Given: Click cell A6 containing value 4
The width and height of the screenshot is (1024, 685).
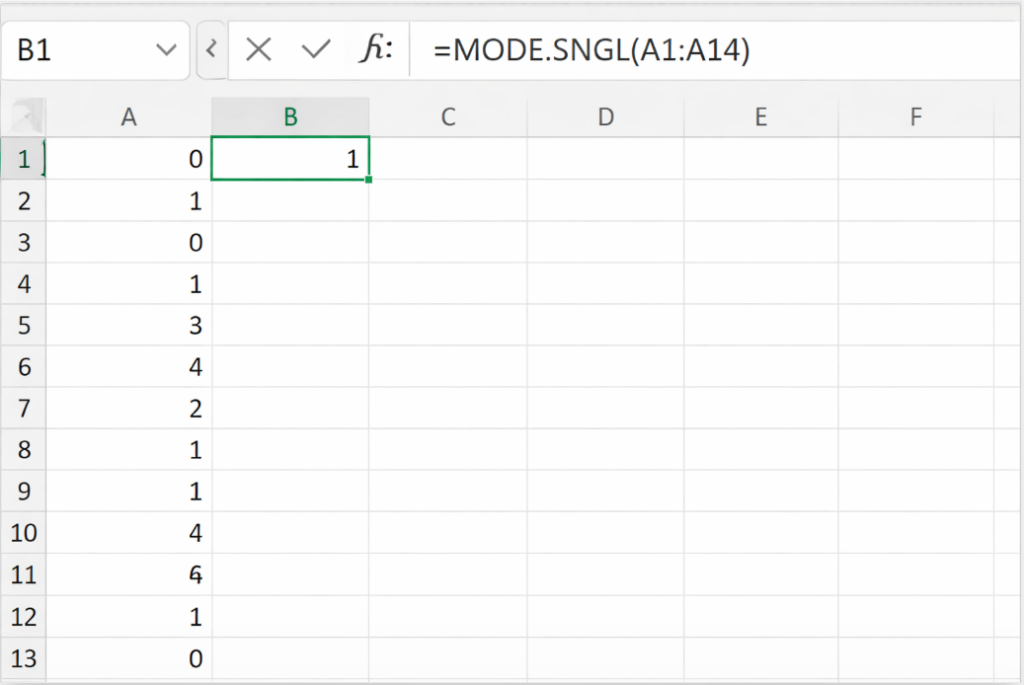Looking at the screenshot, I should (x=129, y=368).
